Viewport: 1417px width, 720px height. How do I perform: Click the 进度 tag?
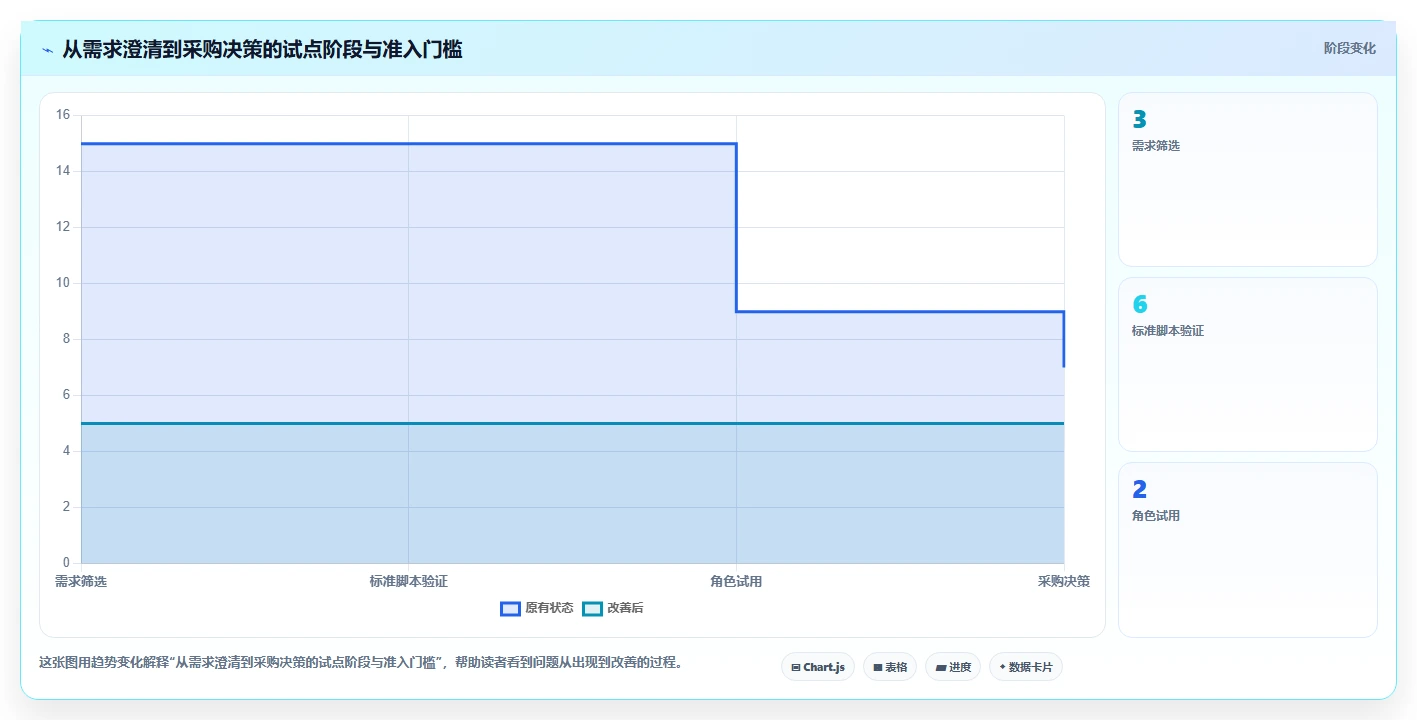point(953,667)
